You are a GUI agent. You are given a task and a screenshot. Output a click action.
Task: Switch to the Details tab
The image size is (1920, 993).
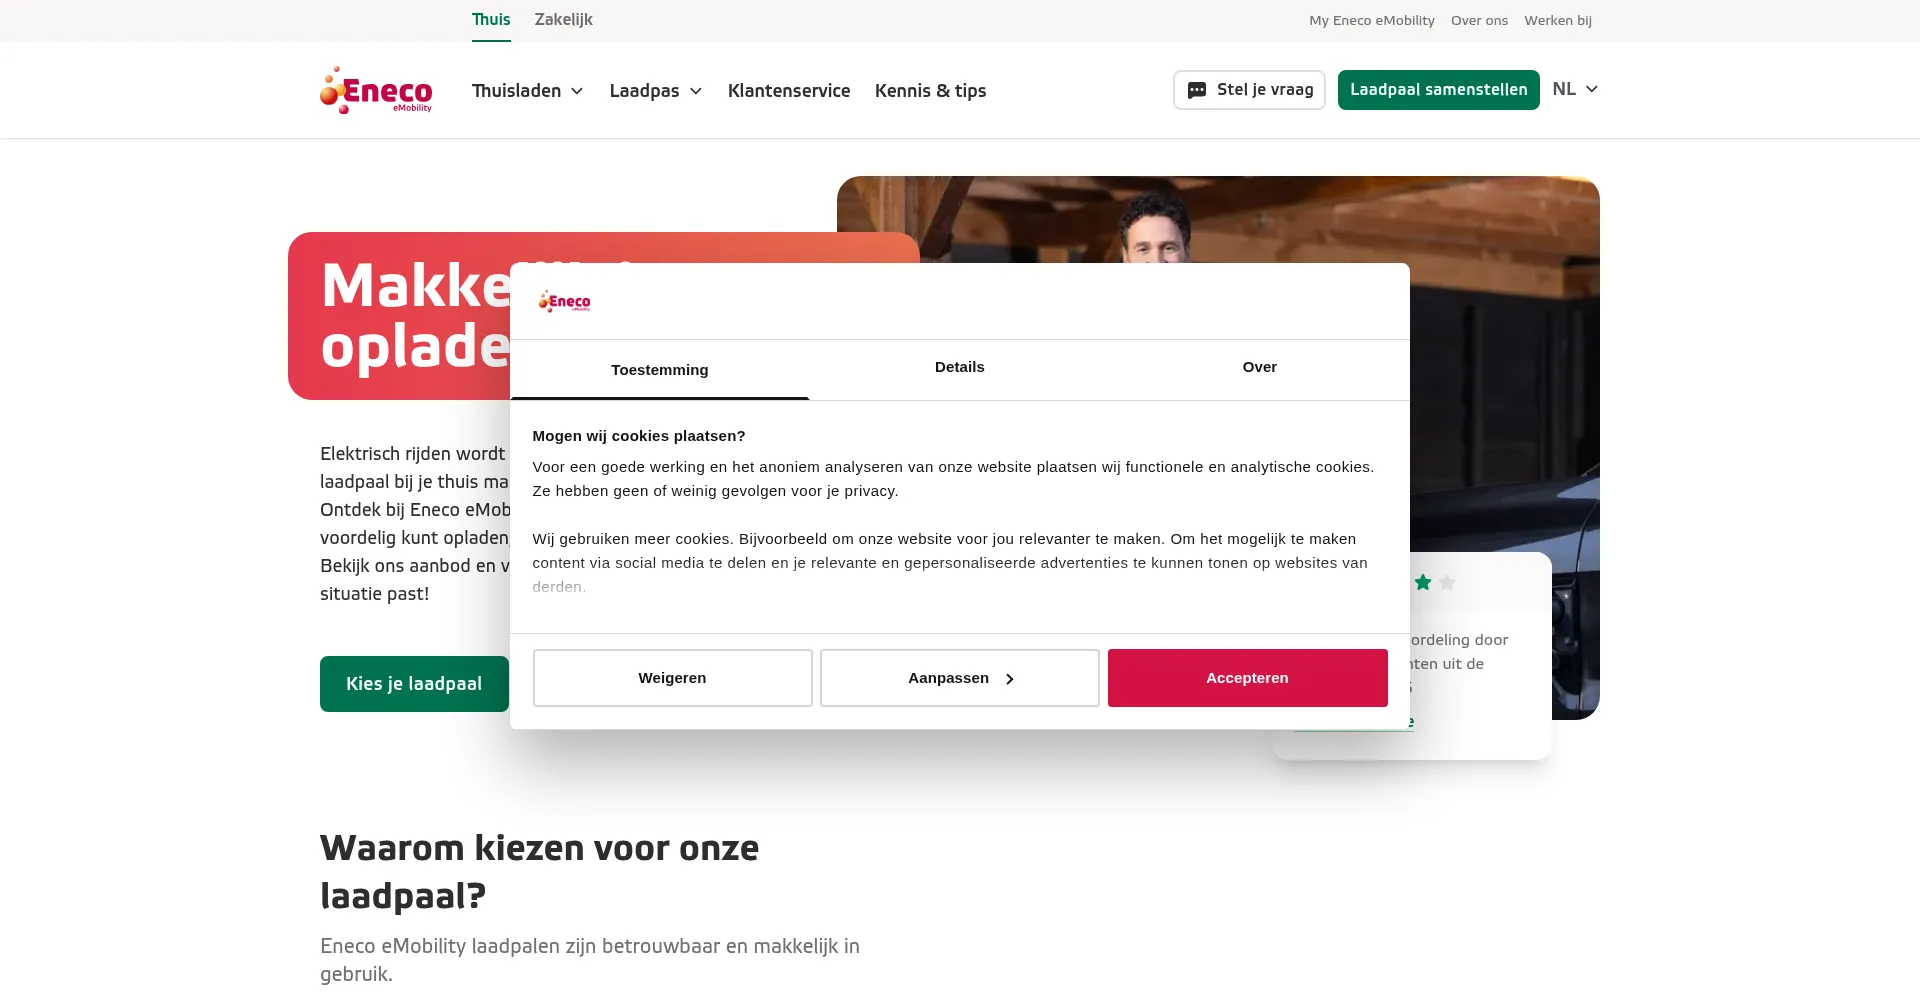960,367
